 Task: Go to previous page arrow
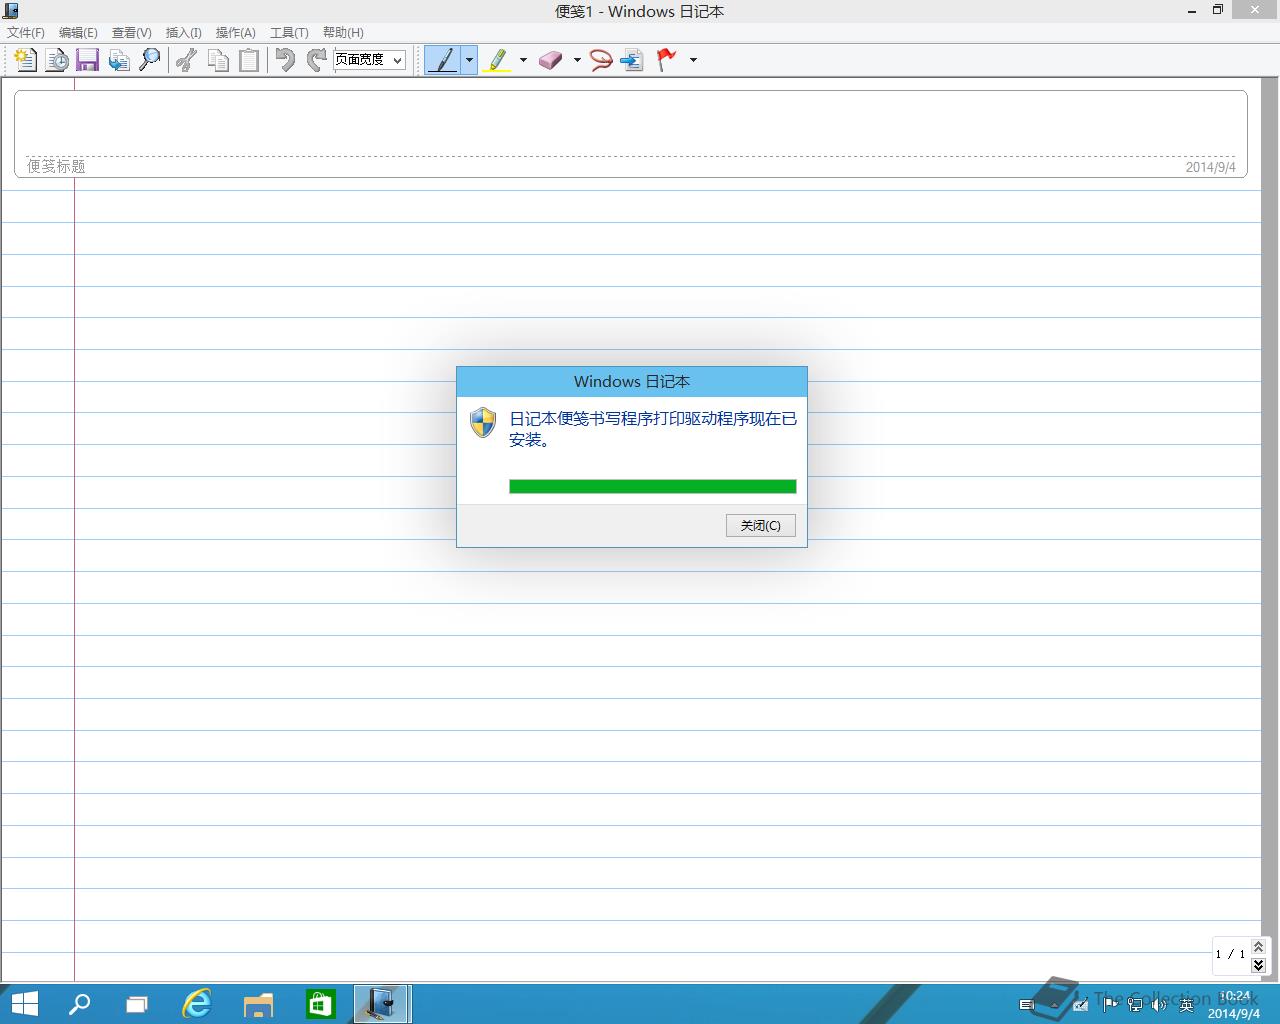(x=1258, y=946)
